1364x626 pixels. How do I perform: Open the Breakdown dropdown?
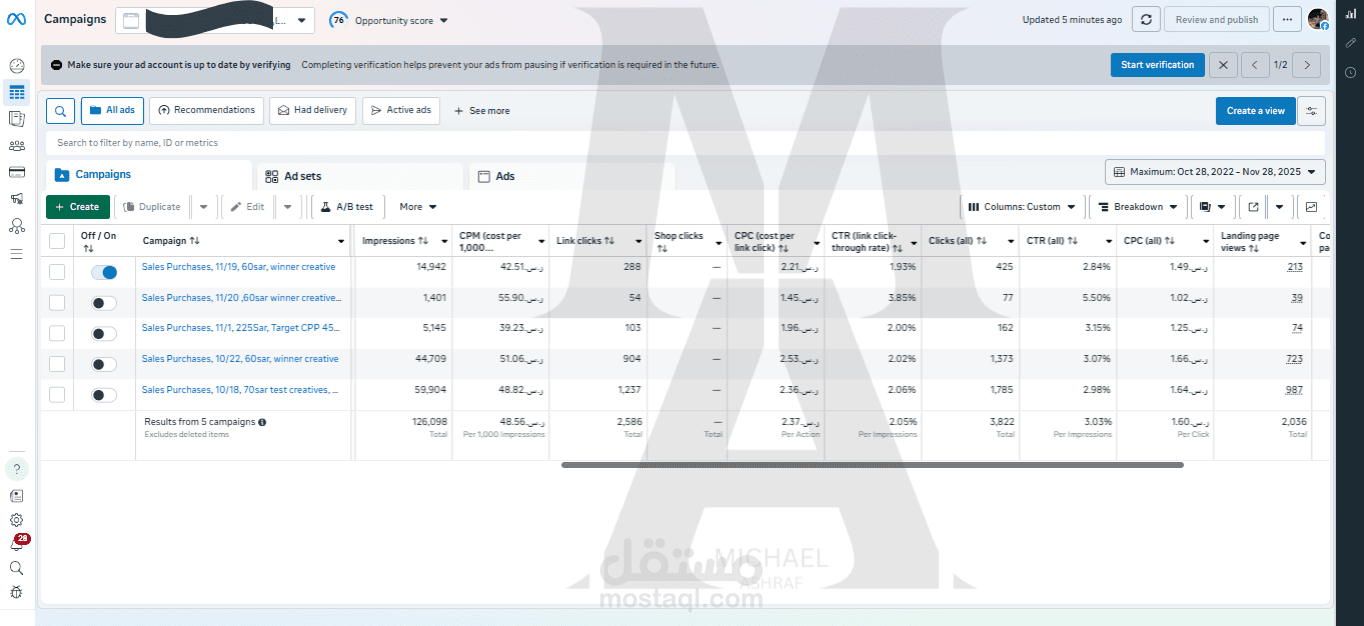[1137, 207]
